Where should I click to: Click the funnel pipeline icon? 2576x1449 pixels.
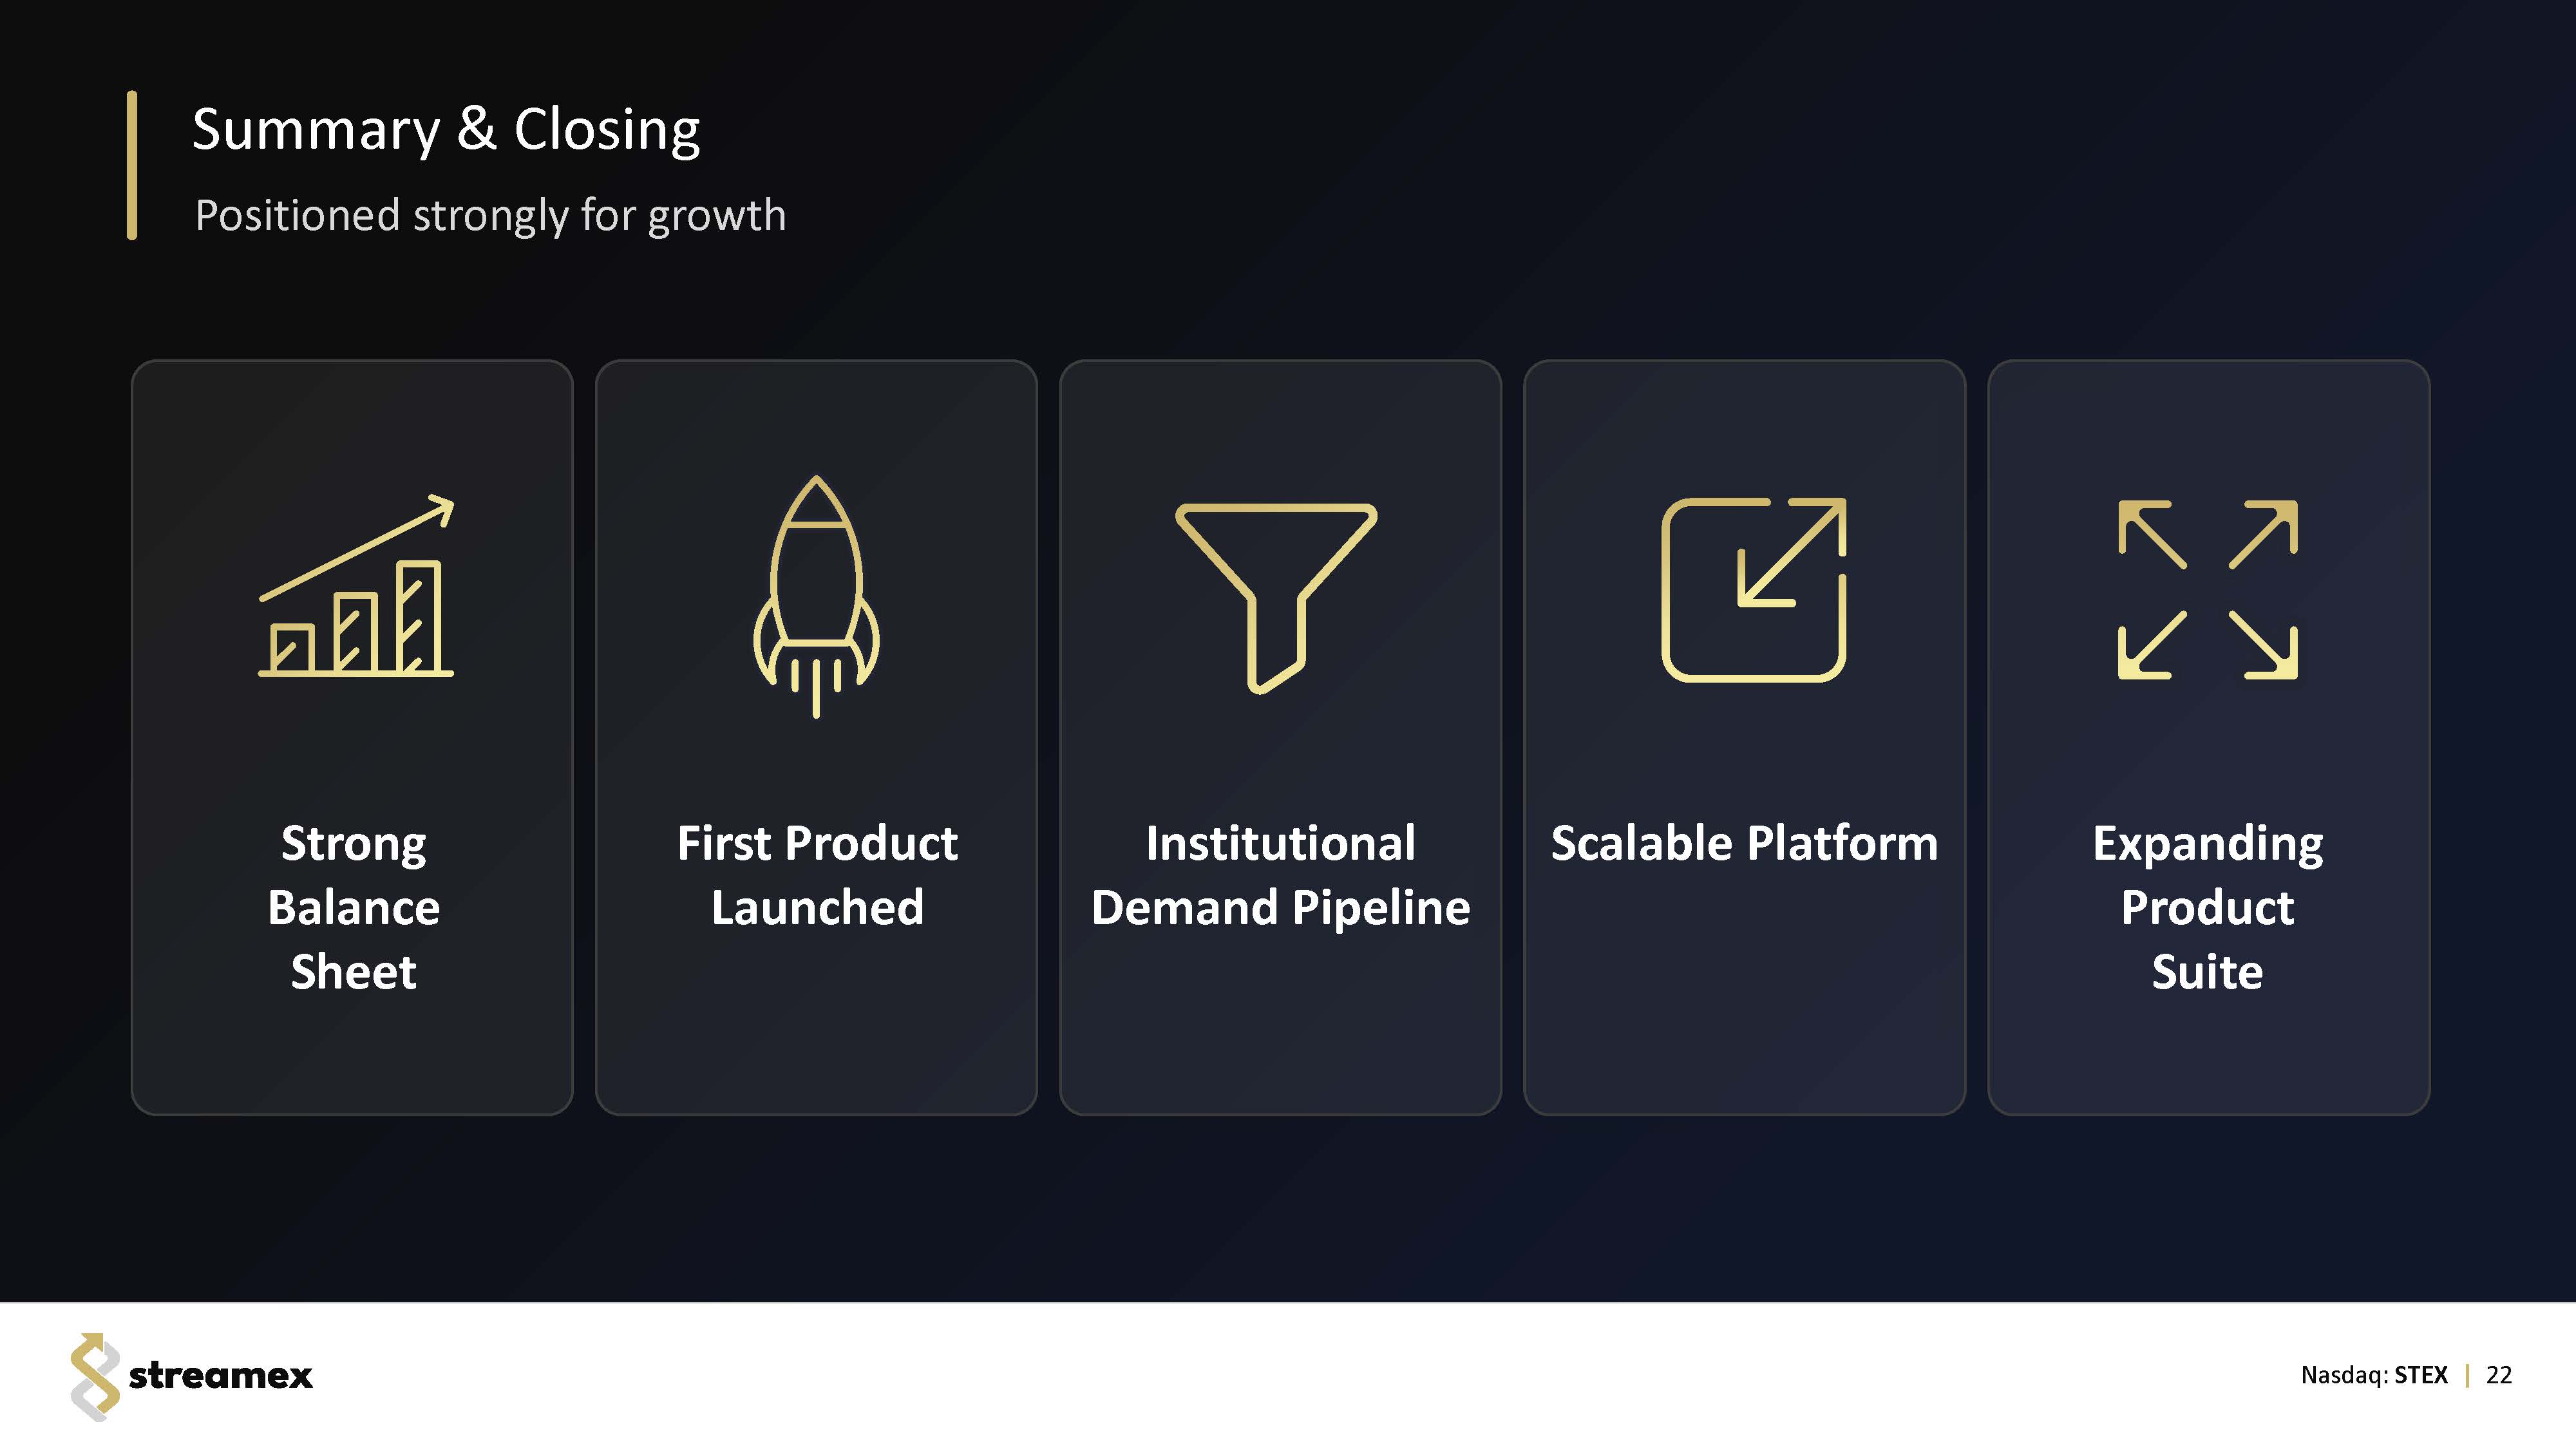click(x=1276, y=596)
